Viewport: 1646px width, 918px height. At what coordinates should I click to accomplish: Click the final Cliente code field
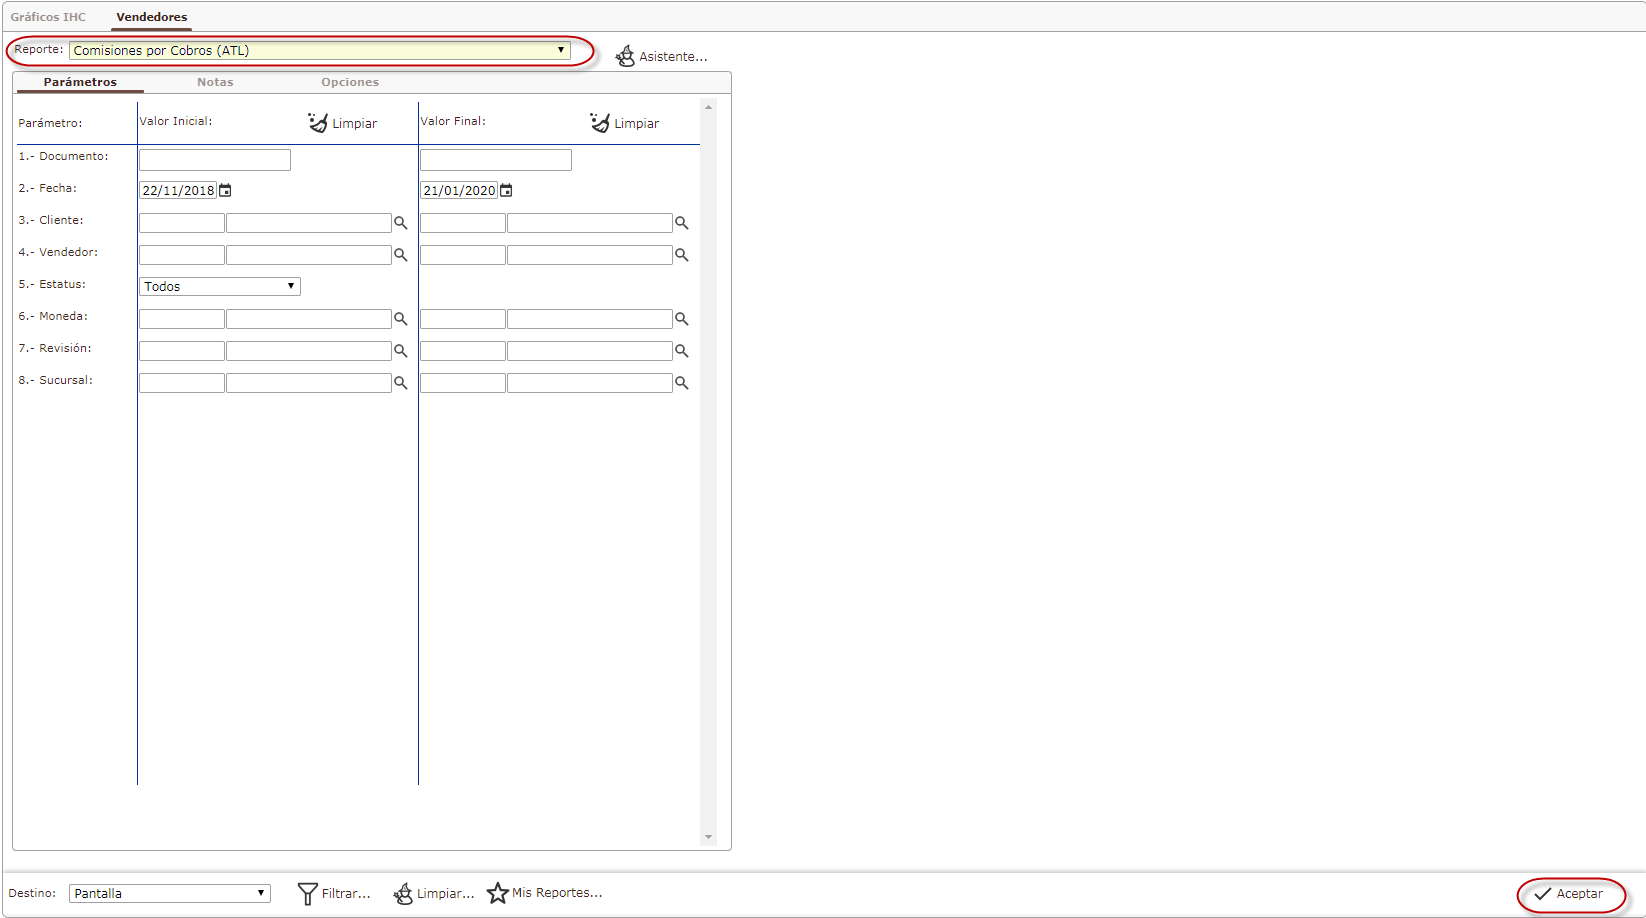click(x=463, y=223)
